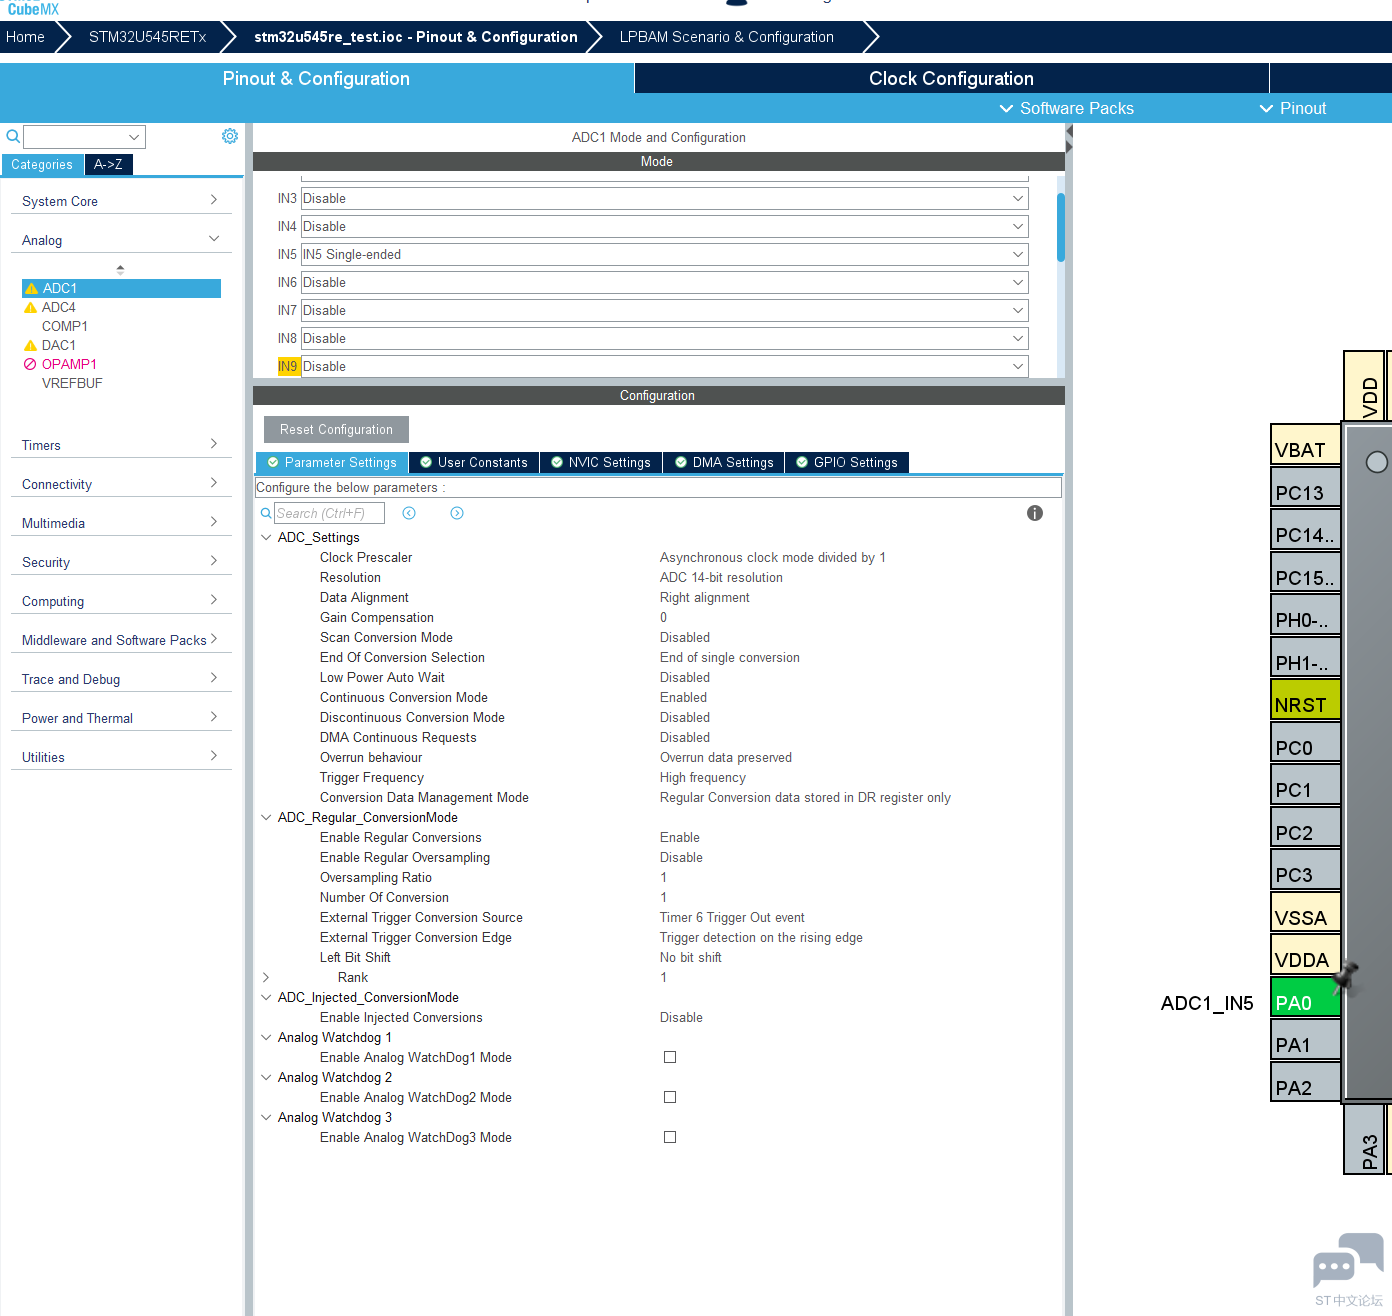Open the GPIO Settings tab
Viewport: 1392px width, 1316px height.
point(847,462)
